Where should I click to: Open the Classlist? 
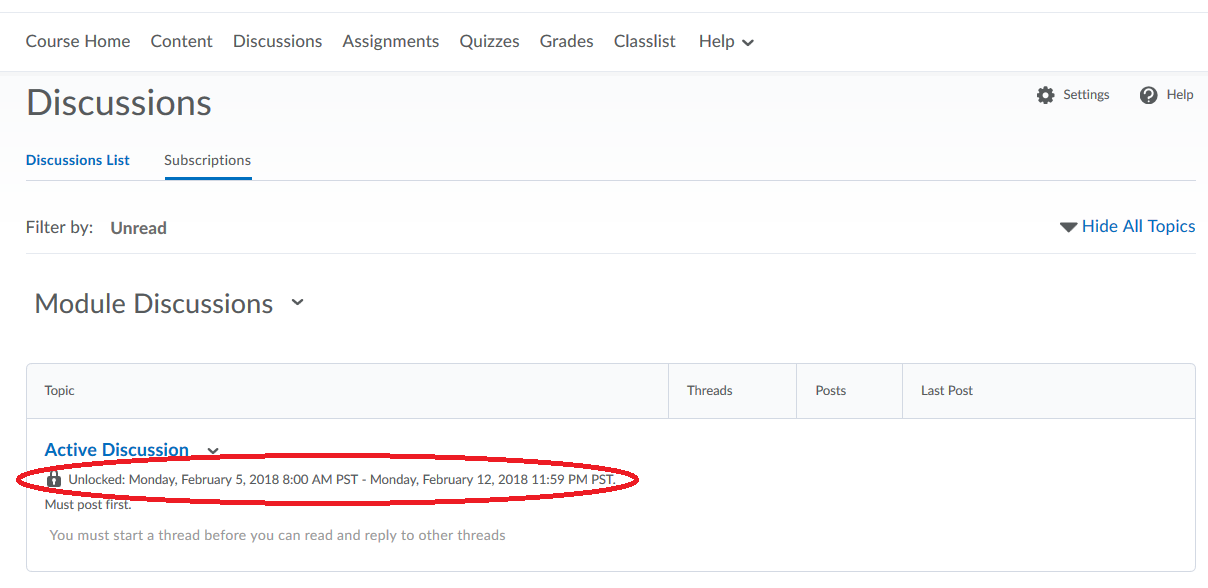tap(644, 41)
